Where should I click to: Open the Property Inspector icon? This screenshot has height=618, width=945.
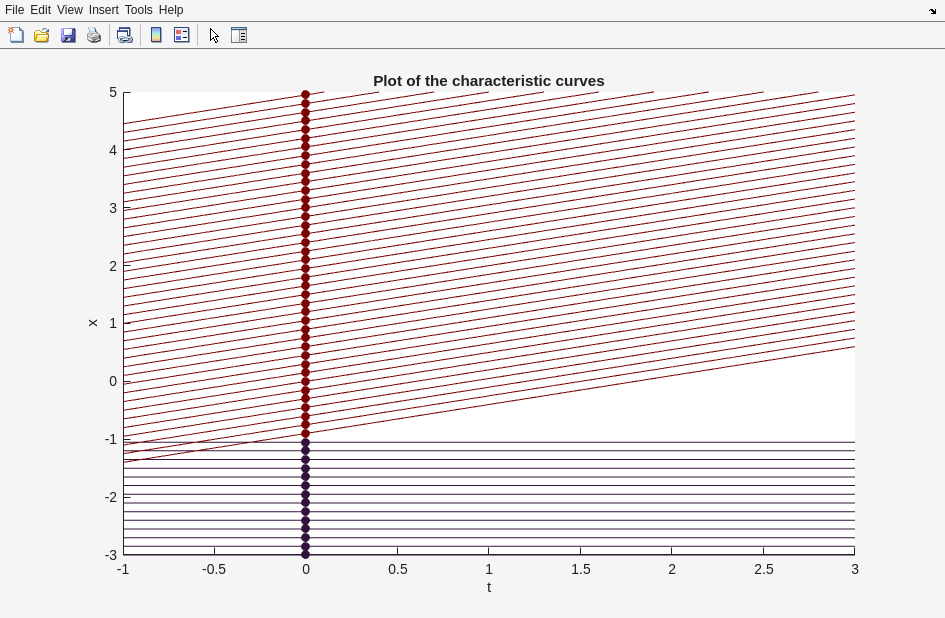tap(239, 35)
